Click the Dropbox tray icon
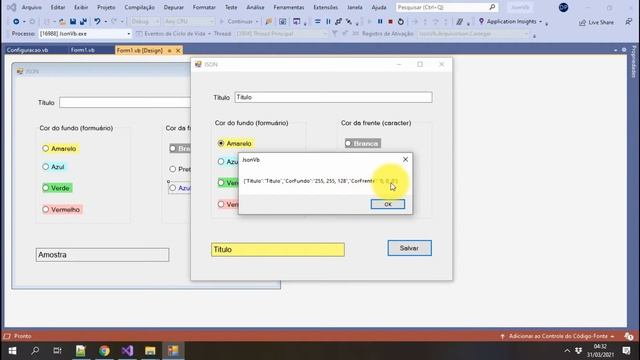This screenshot has height=360, width=640. pyautogui.click(x=578, y=351)
